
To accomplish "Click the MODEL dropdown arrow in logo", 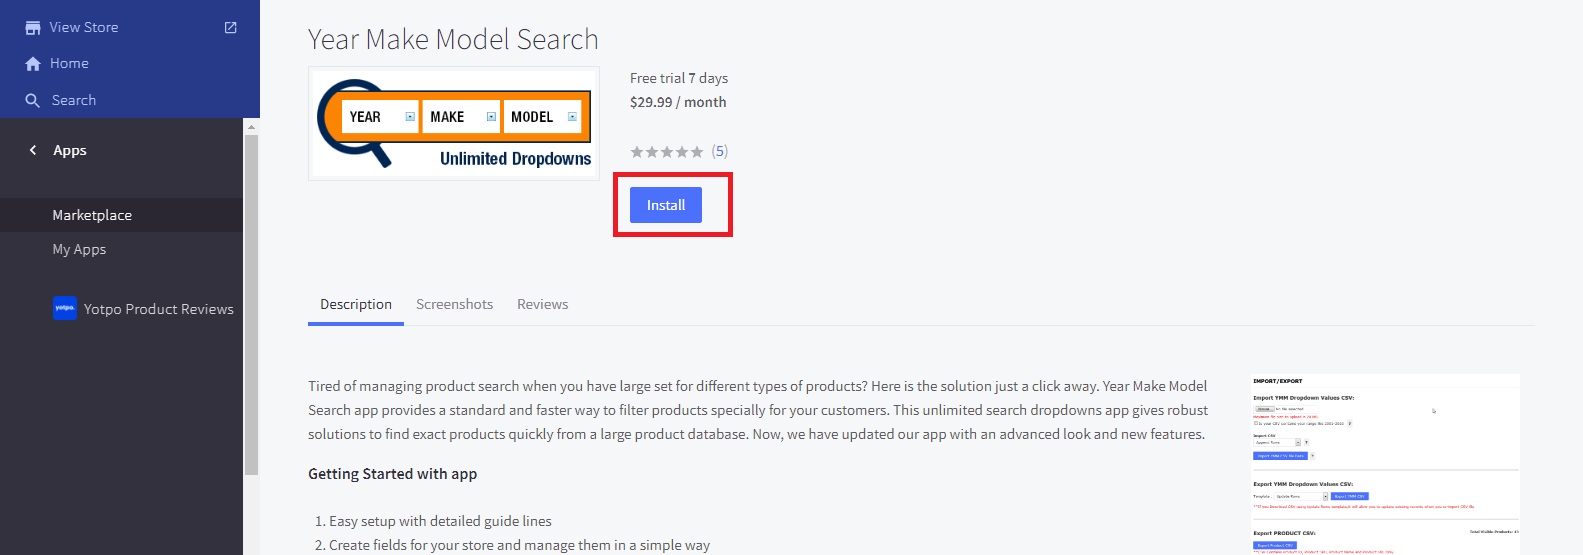I will pyautogui.click(x=572, y=117).
